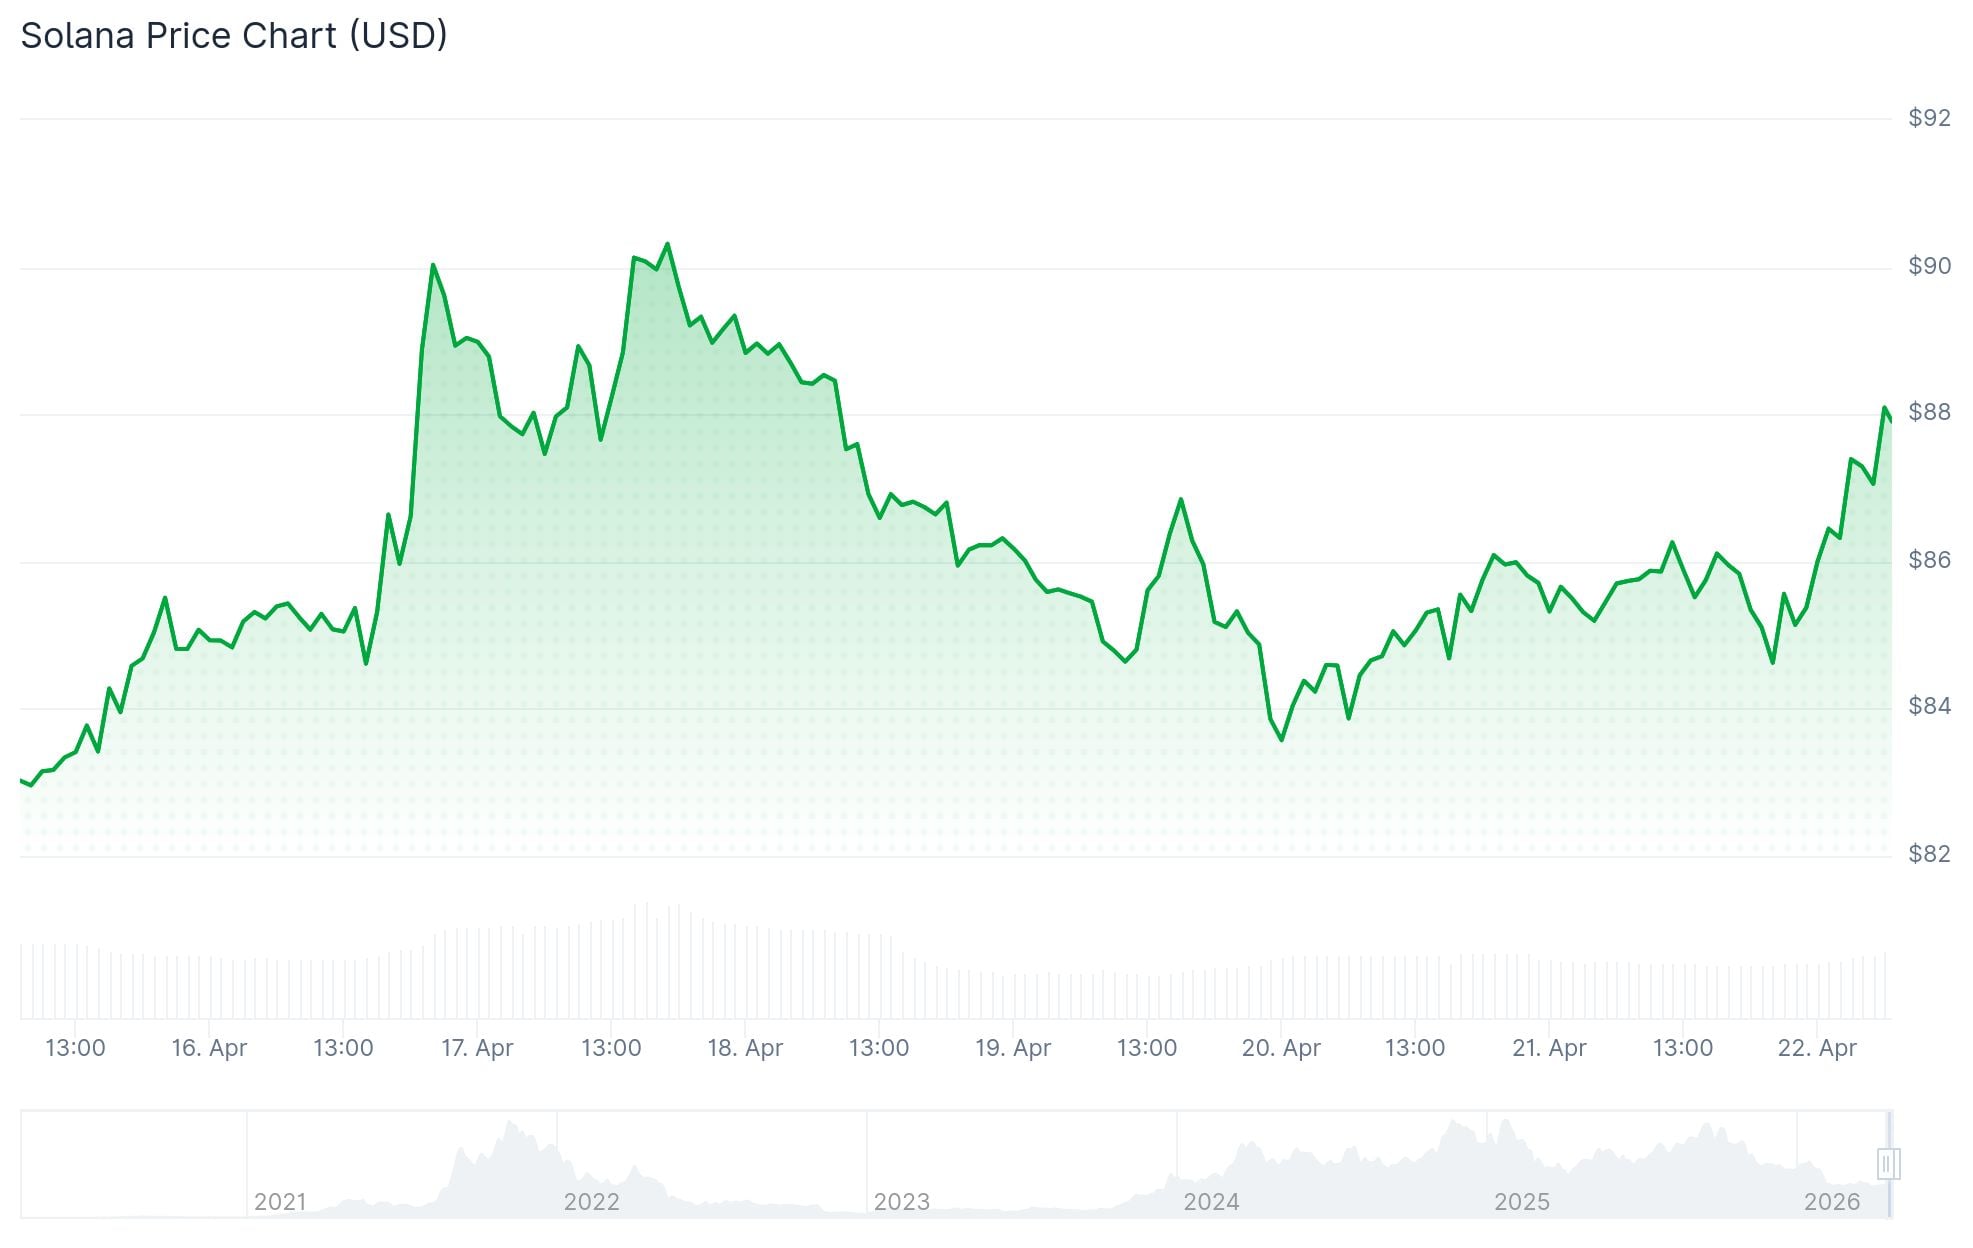
Task: Click the 2025 navigator year label
Action: click(x=1521, y=1201)
